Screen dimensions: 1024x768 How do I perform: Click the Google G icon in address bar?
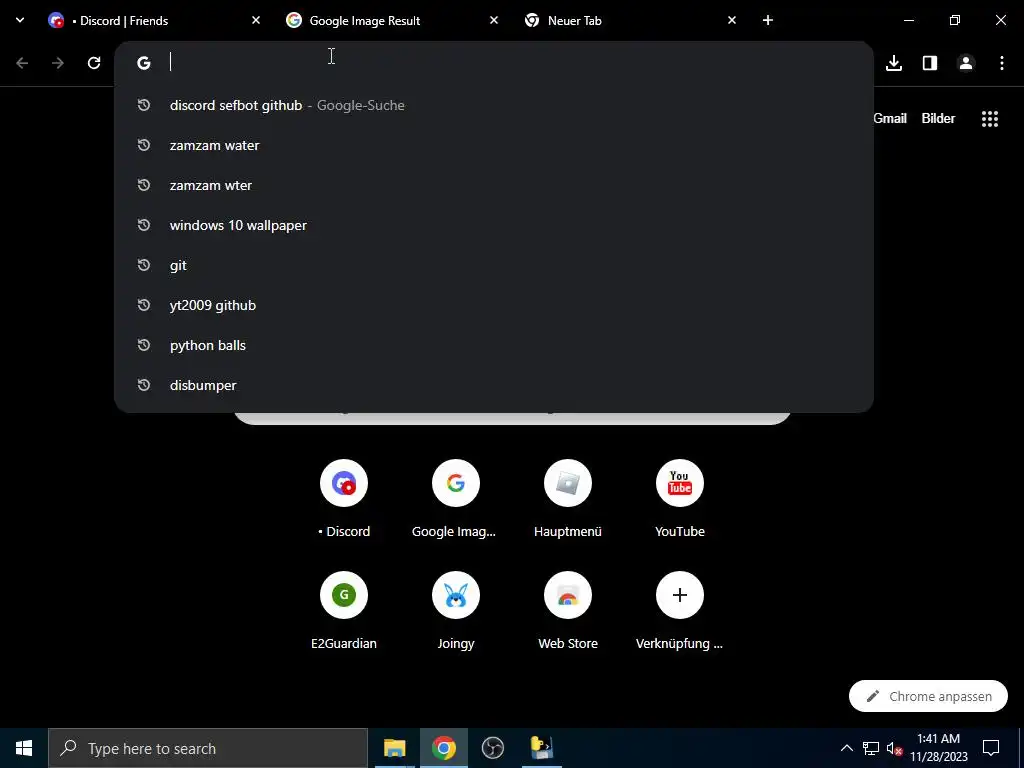[x=144, y=63]
